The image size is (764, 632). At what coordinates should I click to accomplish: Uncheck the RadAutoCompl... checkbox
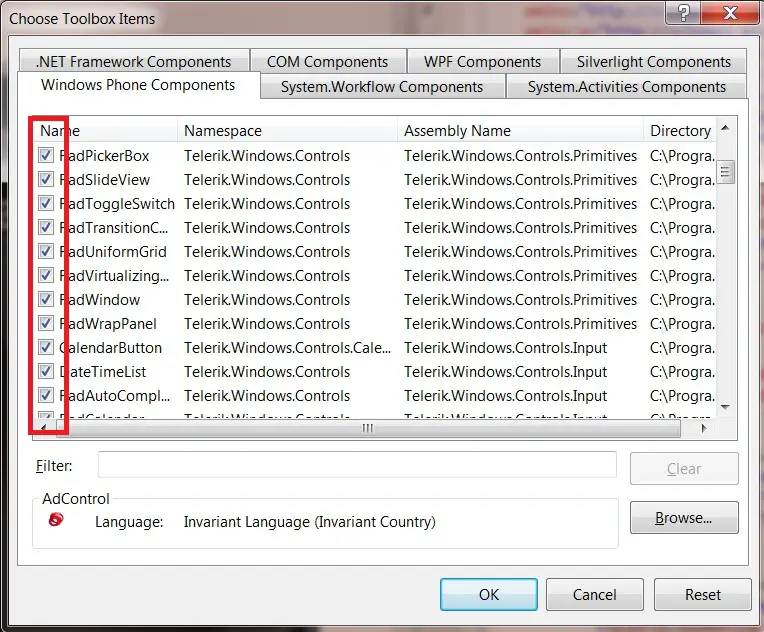[x=46, y=395]
